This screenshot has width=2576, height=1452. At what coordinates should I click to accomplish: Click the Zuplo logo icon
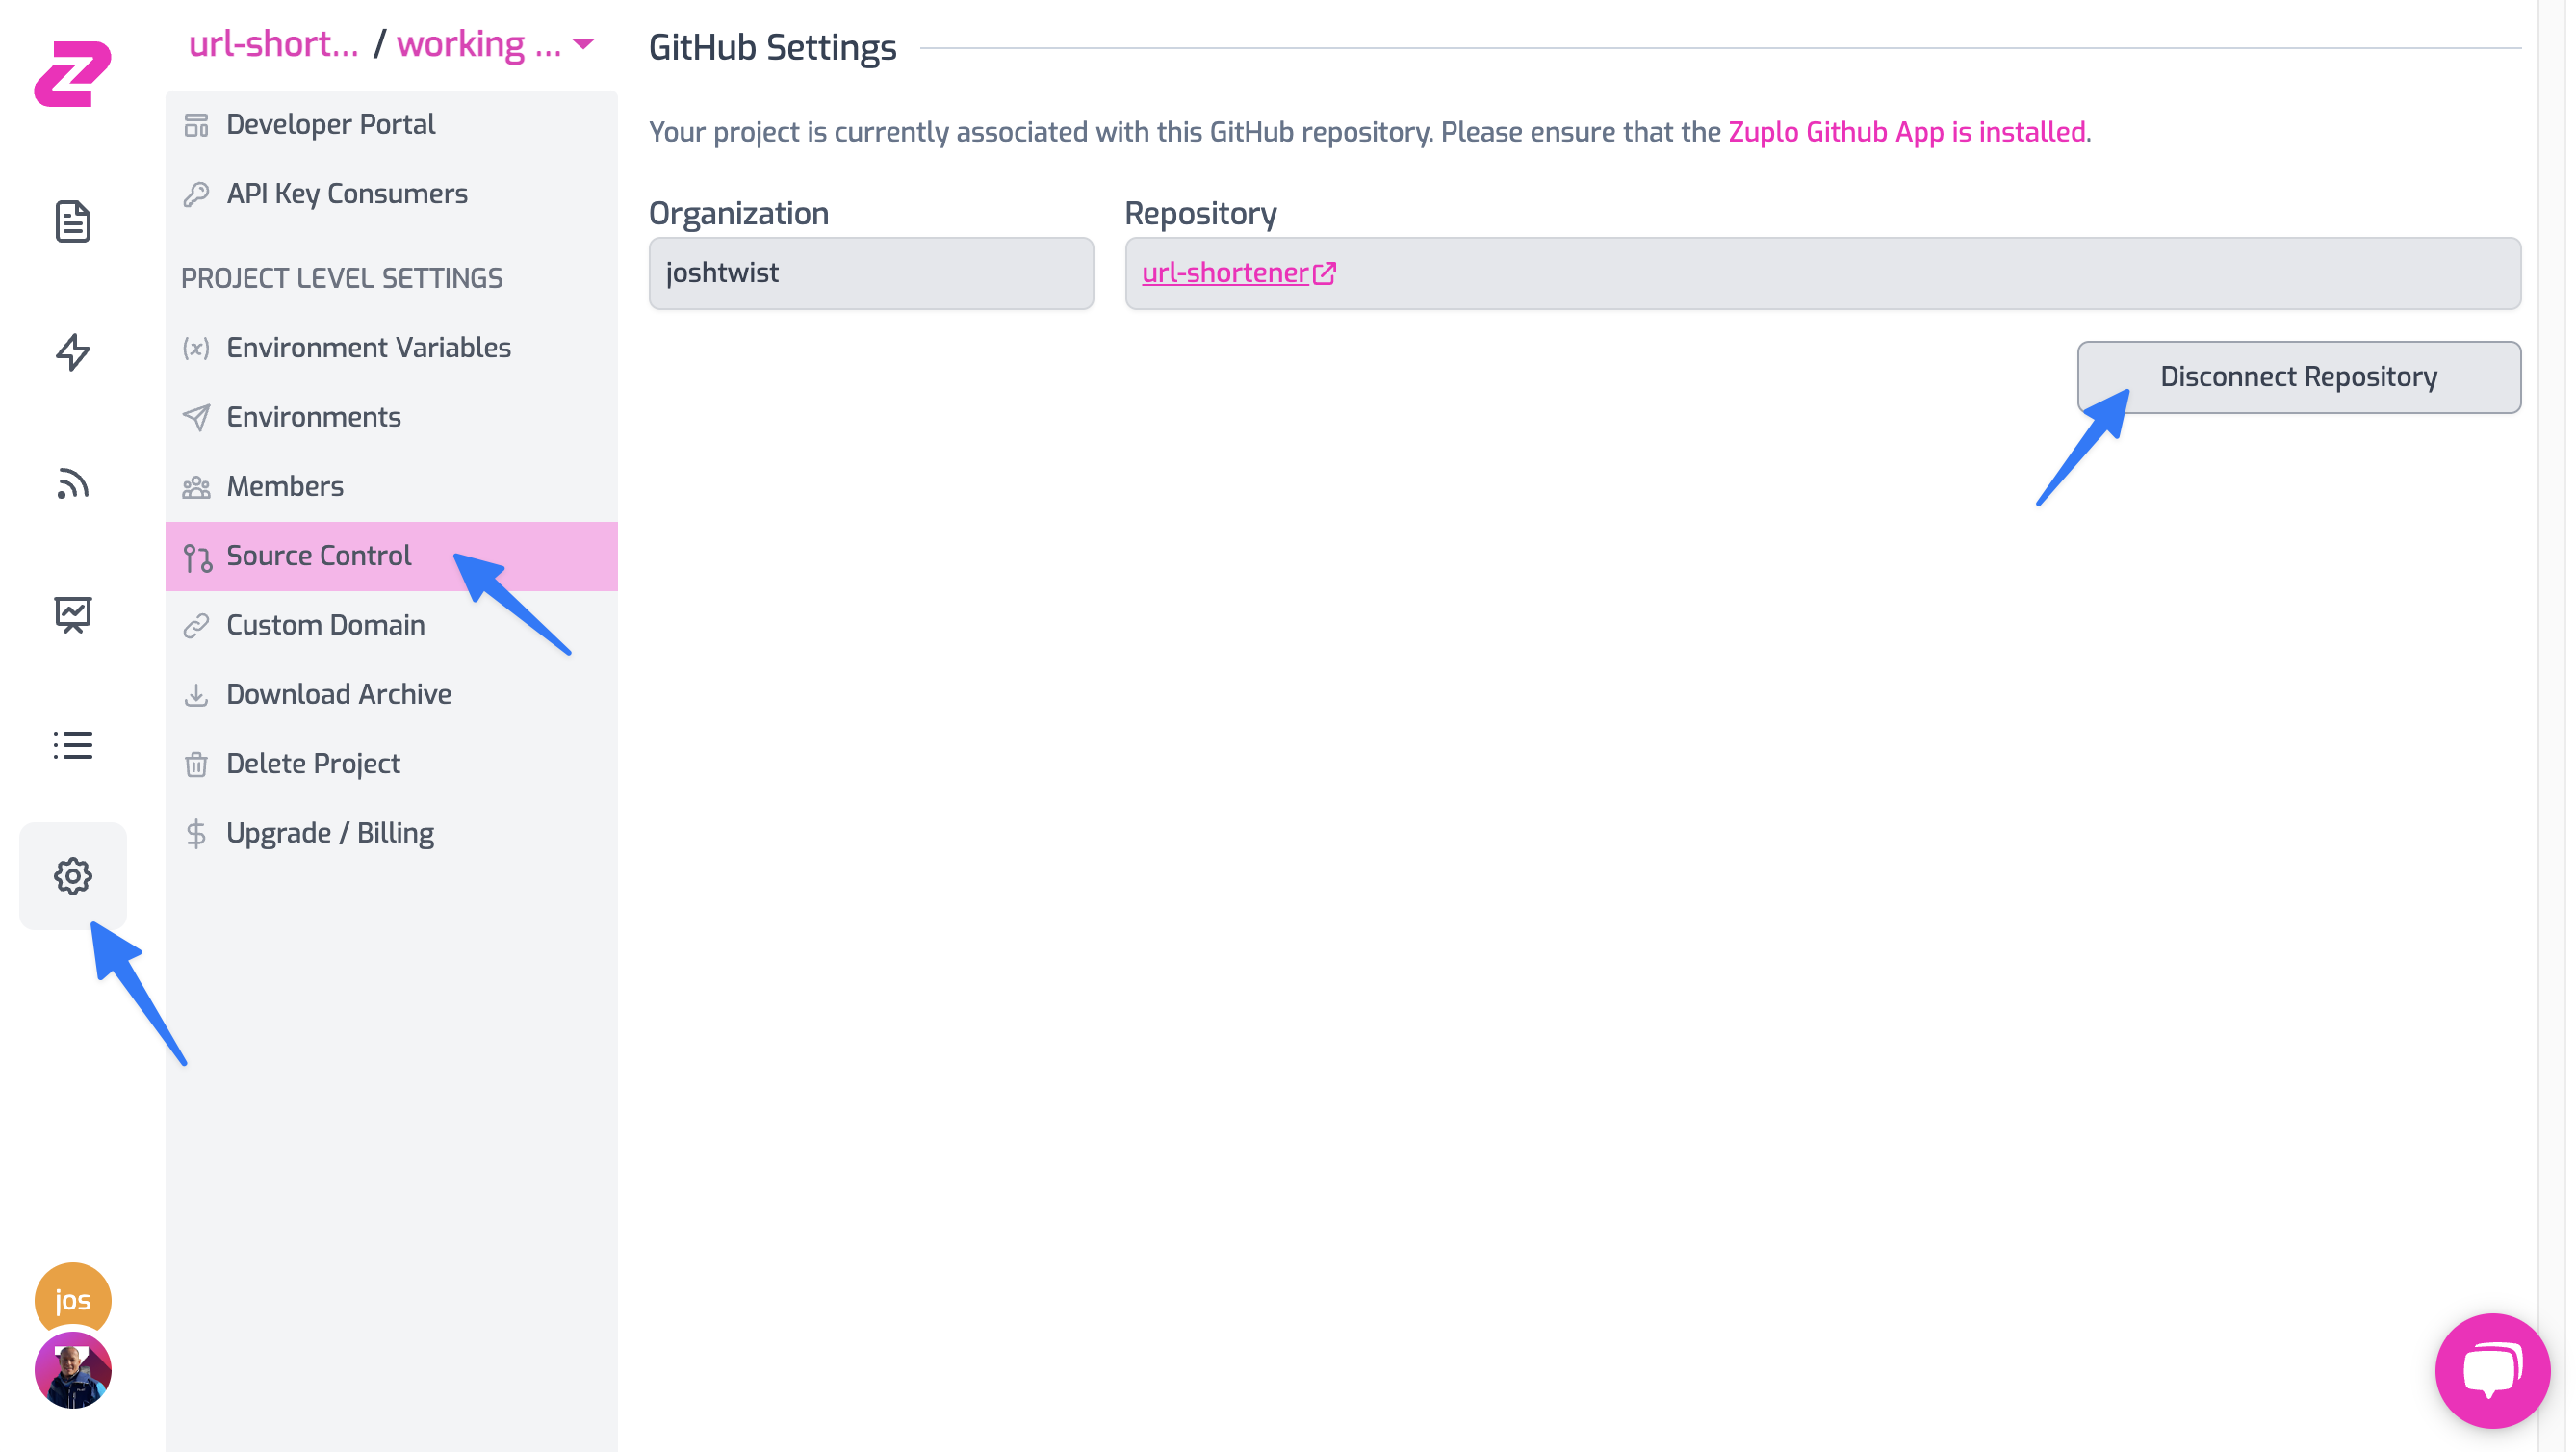pyautogui.click(x=72, y=73)
